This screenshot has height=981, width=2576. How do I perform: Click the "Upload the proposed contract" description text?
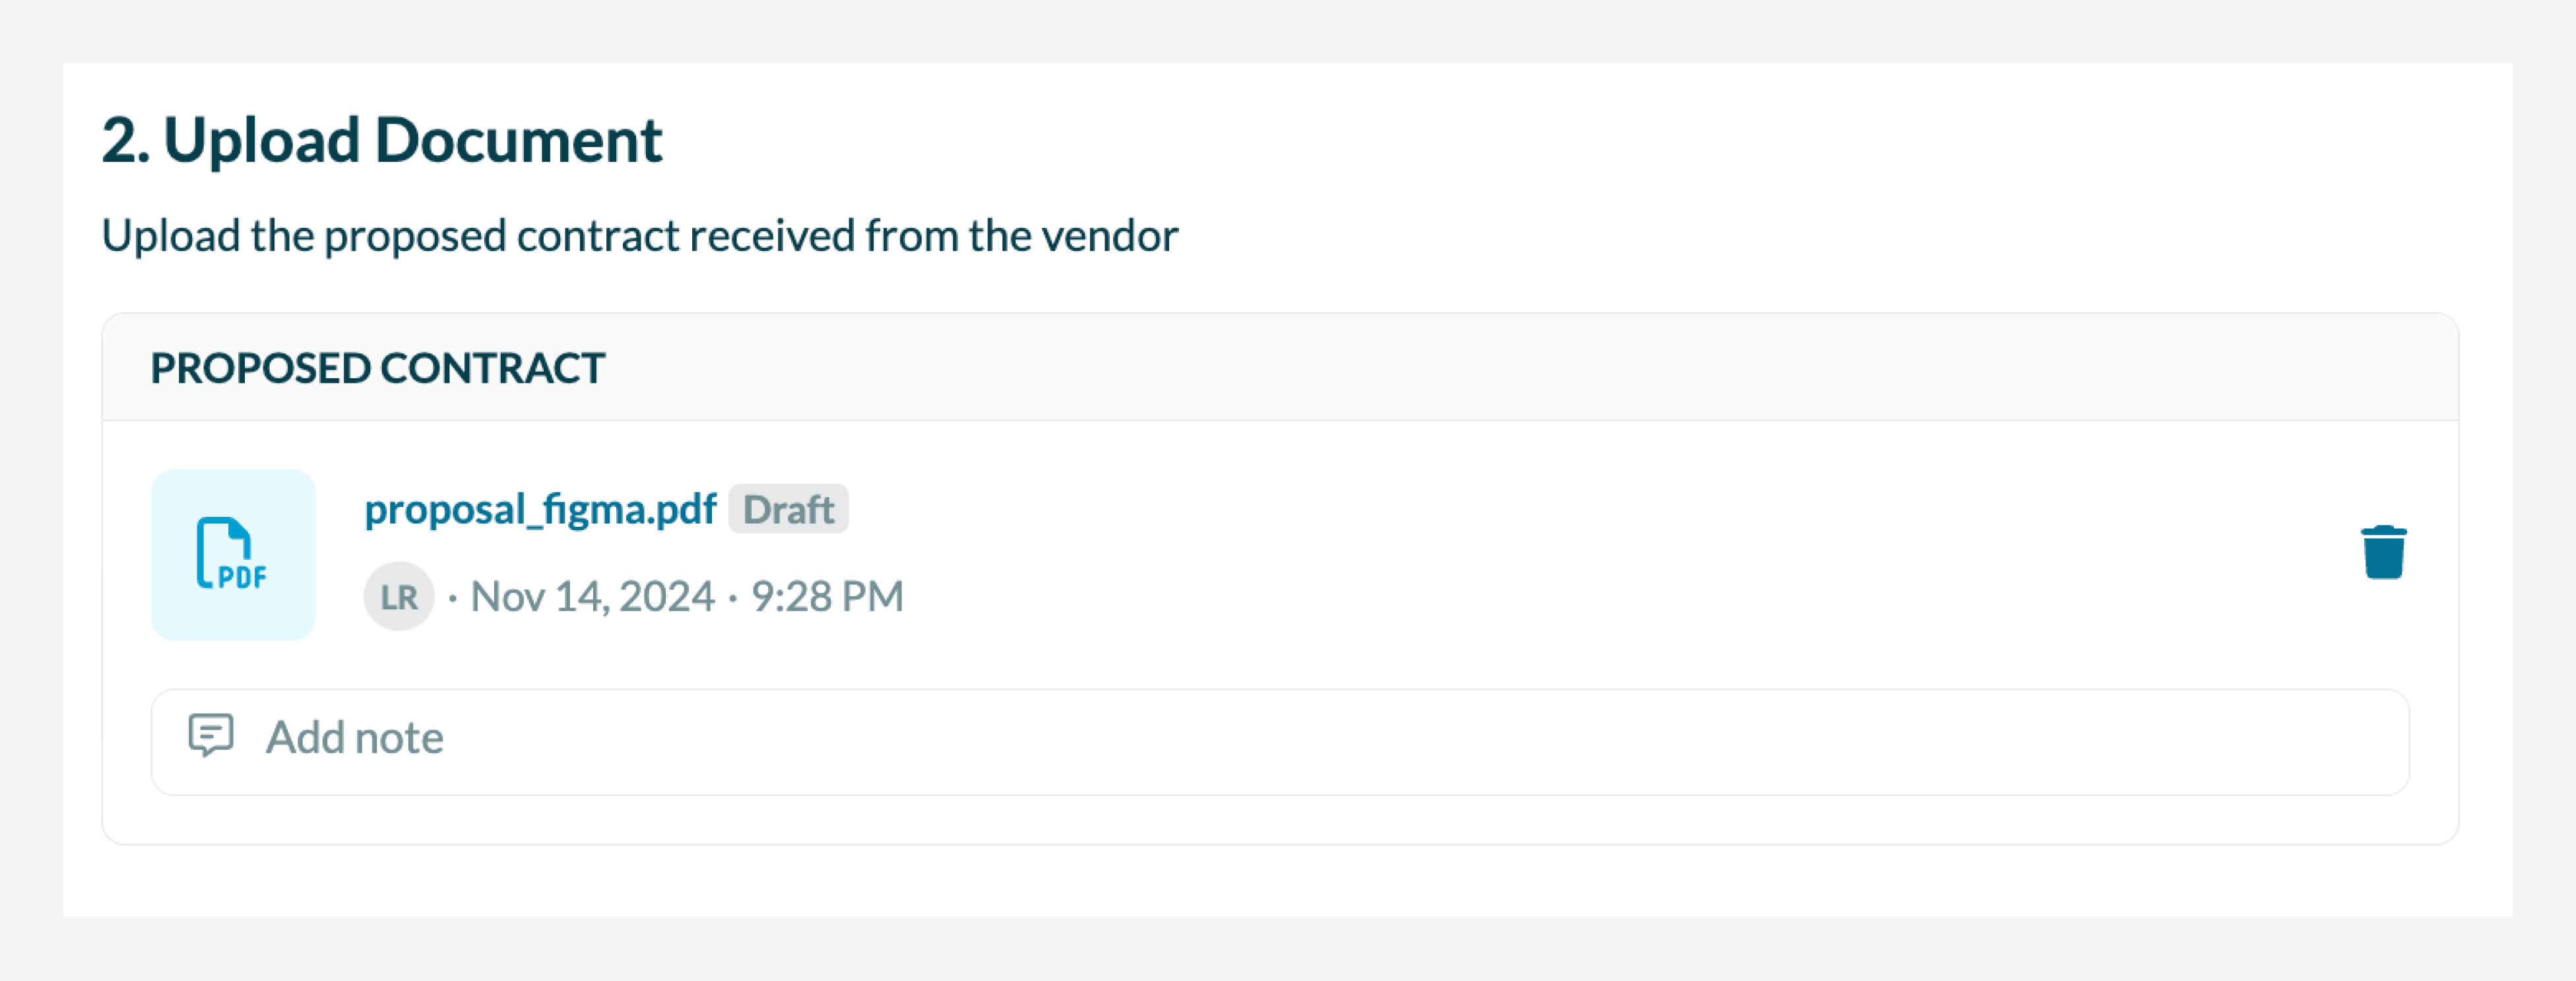639,236
